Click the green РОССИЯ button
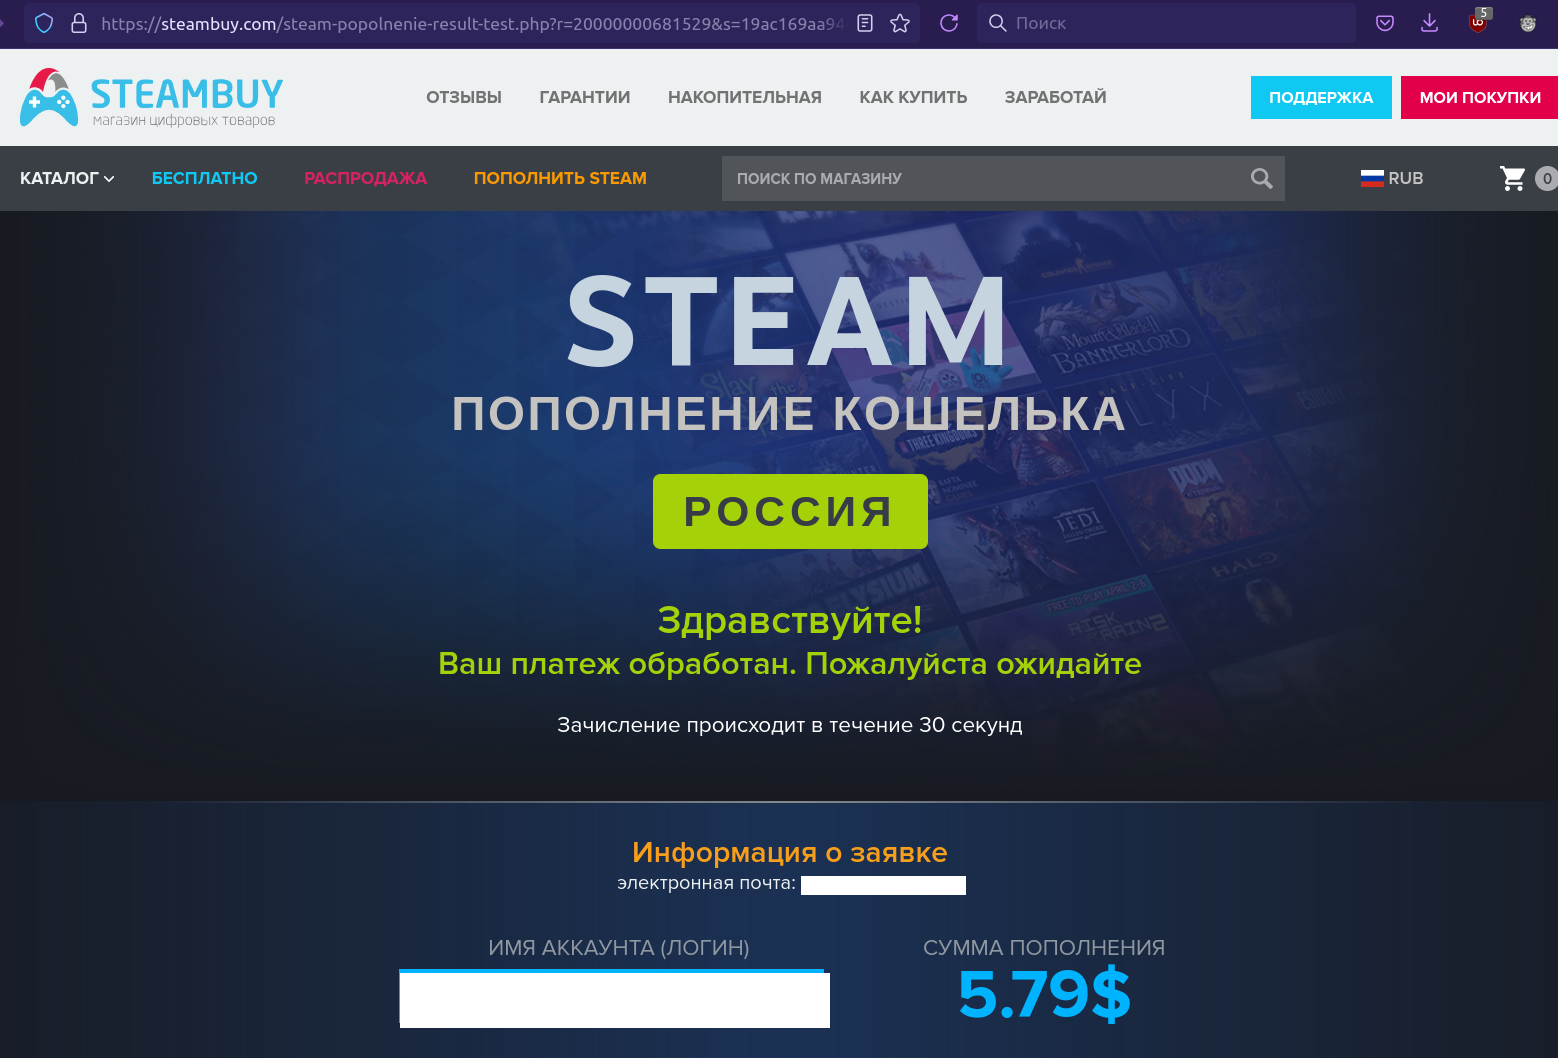 tap(790, 511)
